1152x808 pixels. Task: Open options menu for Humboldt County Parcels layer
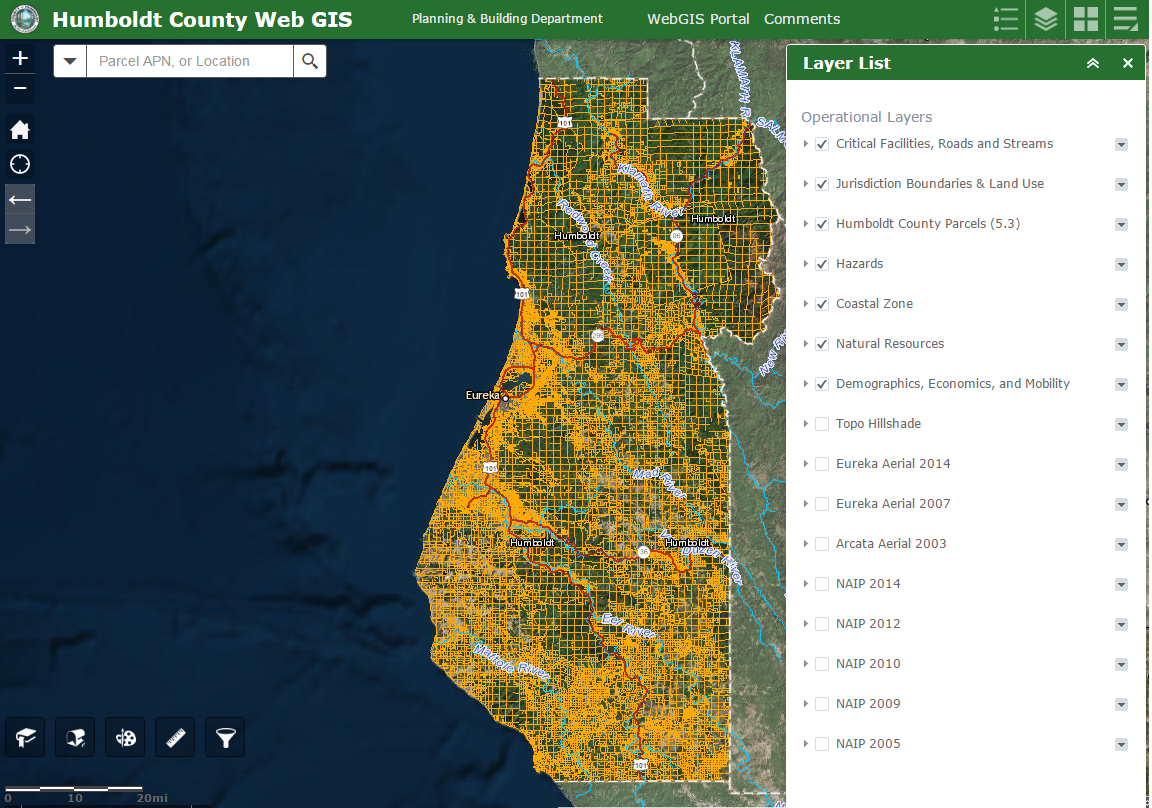click(1121, 225)
